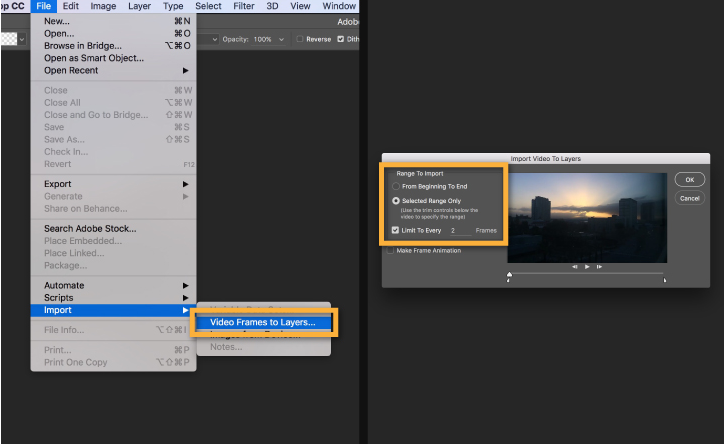
Task: Step back one frame in the video preview
Action: point(575,267)
